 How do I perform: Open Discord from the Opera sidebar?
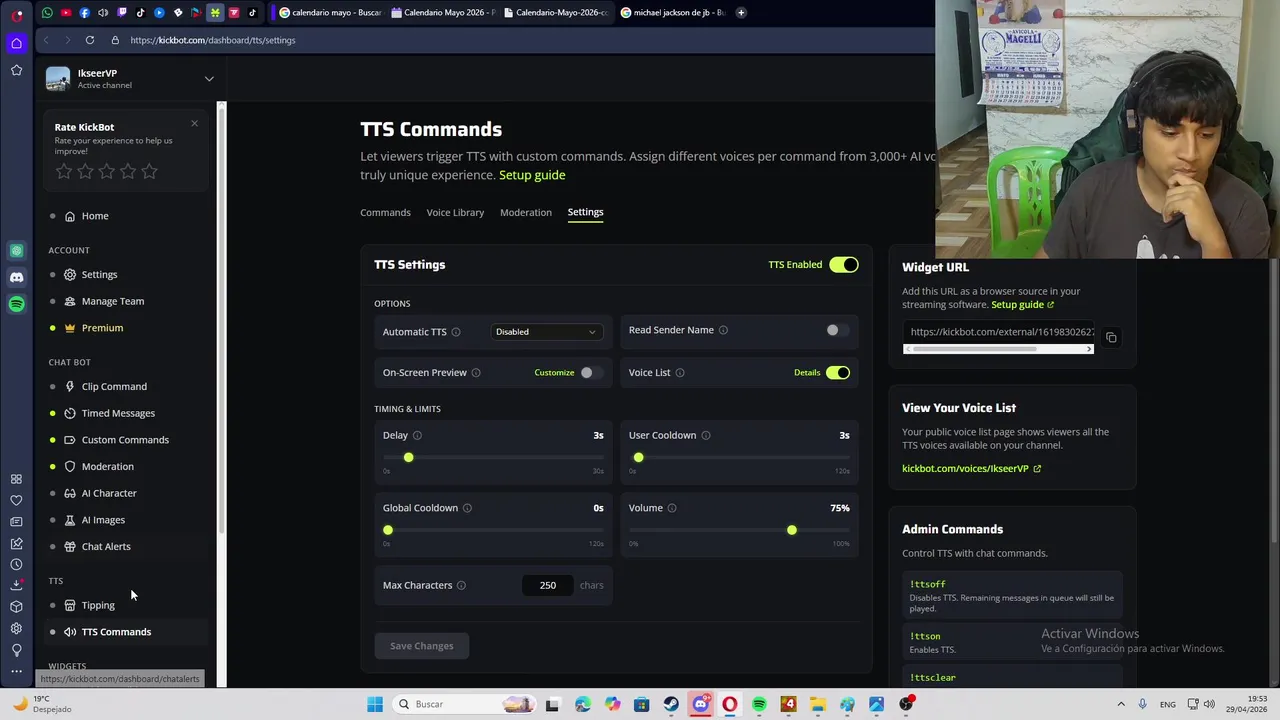pos(16,277)
